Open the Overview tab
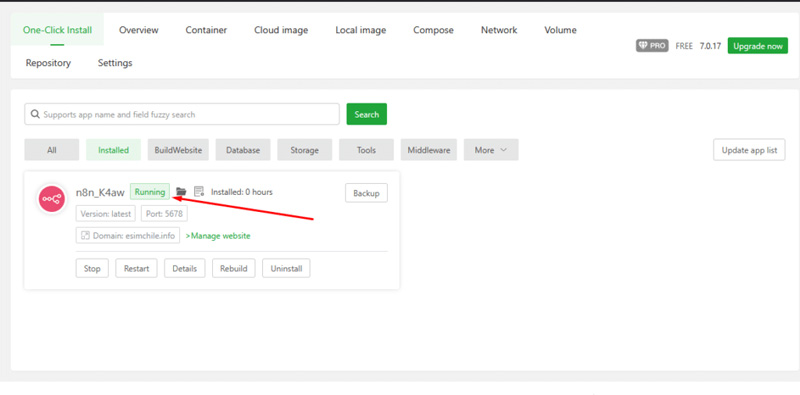 (139, 30)
